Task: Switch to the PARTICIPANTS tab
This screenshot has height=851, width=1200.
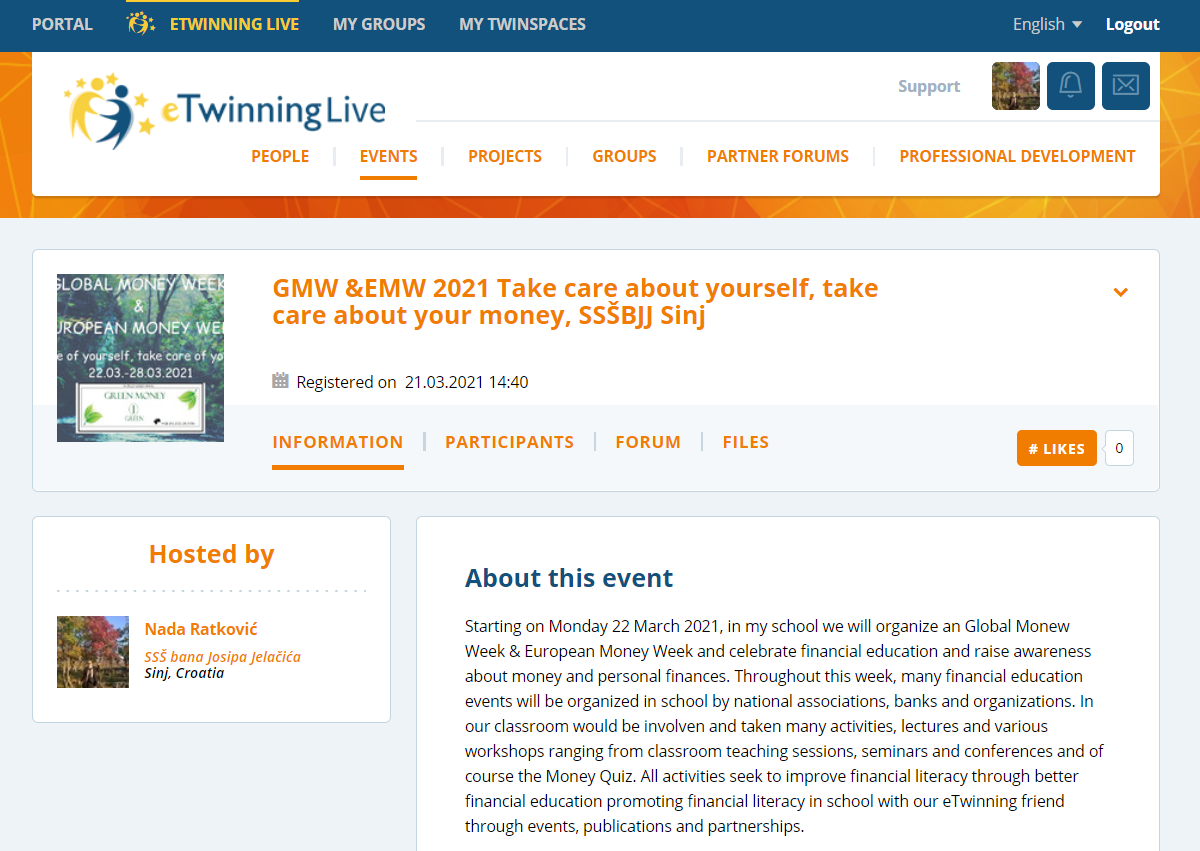Action: point(509,442)
